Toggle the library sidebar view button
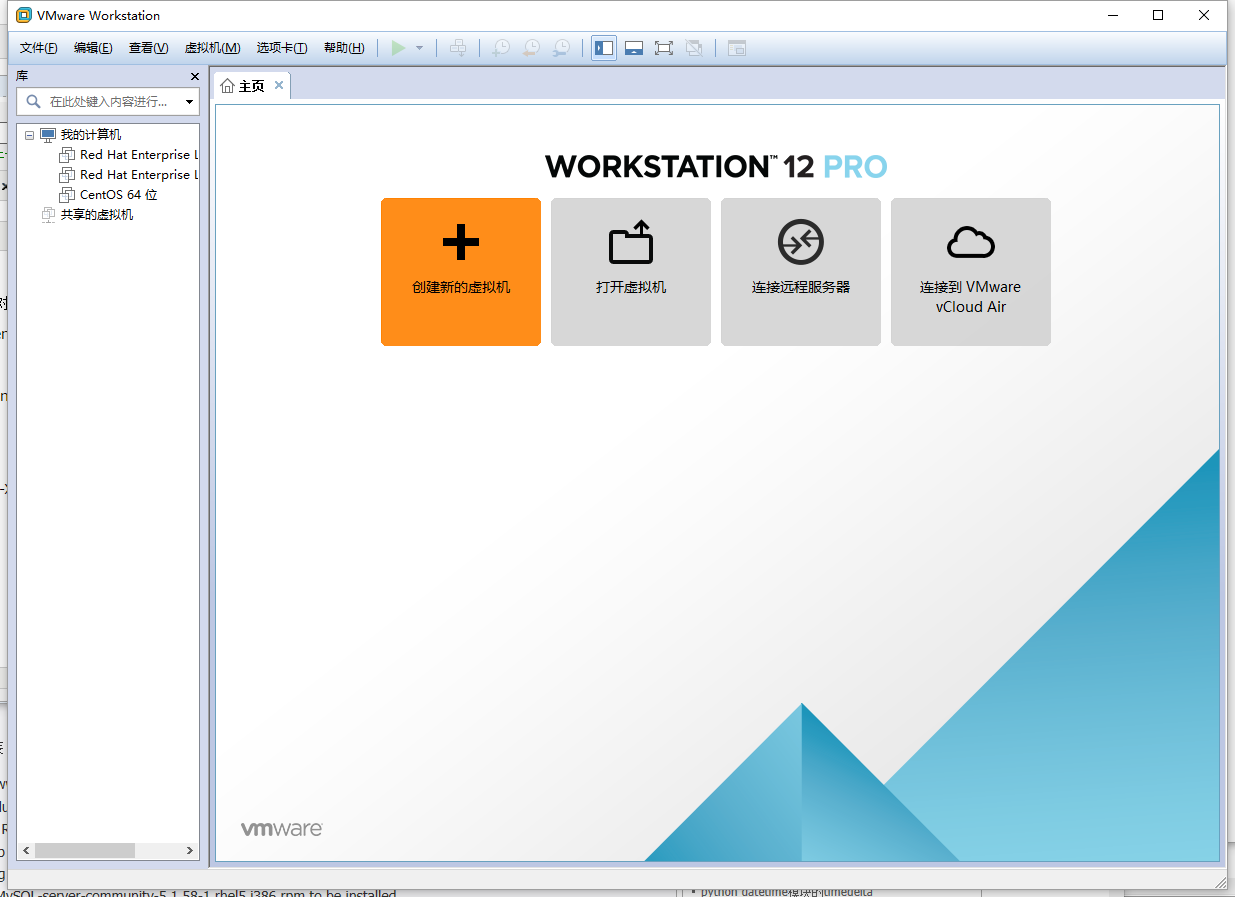Screen dimensions: 1235x897 click(x=604, y=48)
